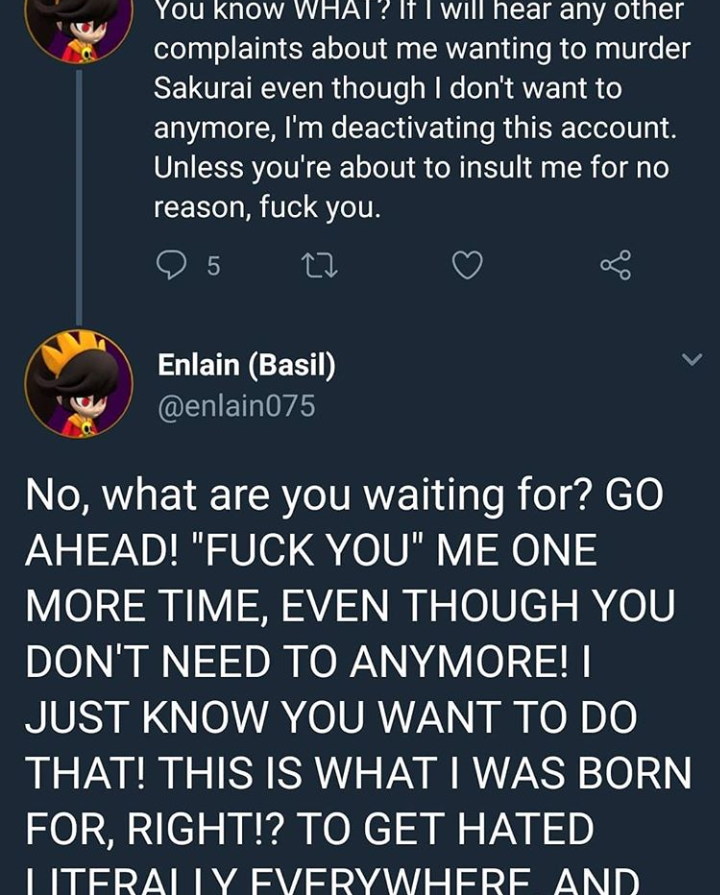Expand the chevron menu on Enlain's tweet
Viewport: 720px width, 895px height.
tap(692, 359)
